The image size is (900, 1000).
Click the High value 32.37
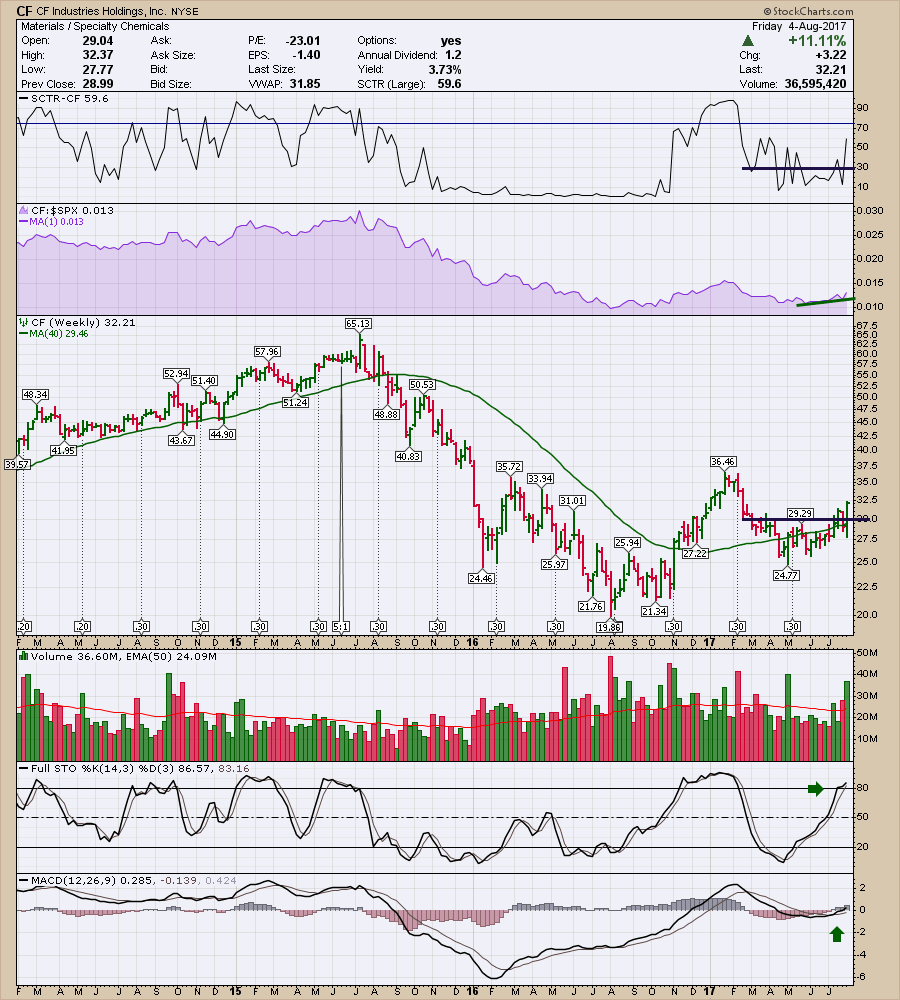98,55
